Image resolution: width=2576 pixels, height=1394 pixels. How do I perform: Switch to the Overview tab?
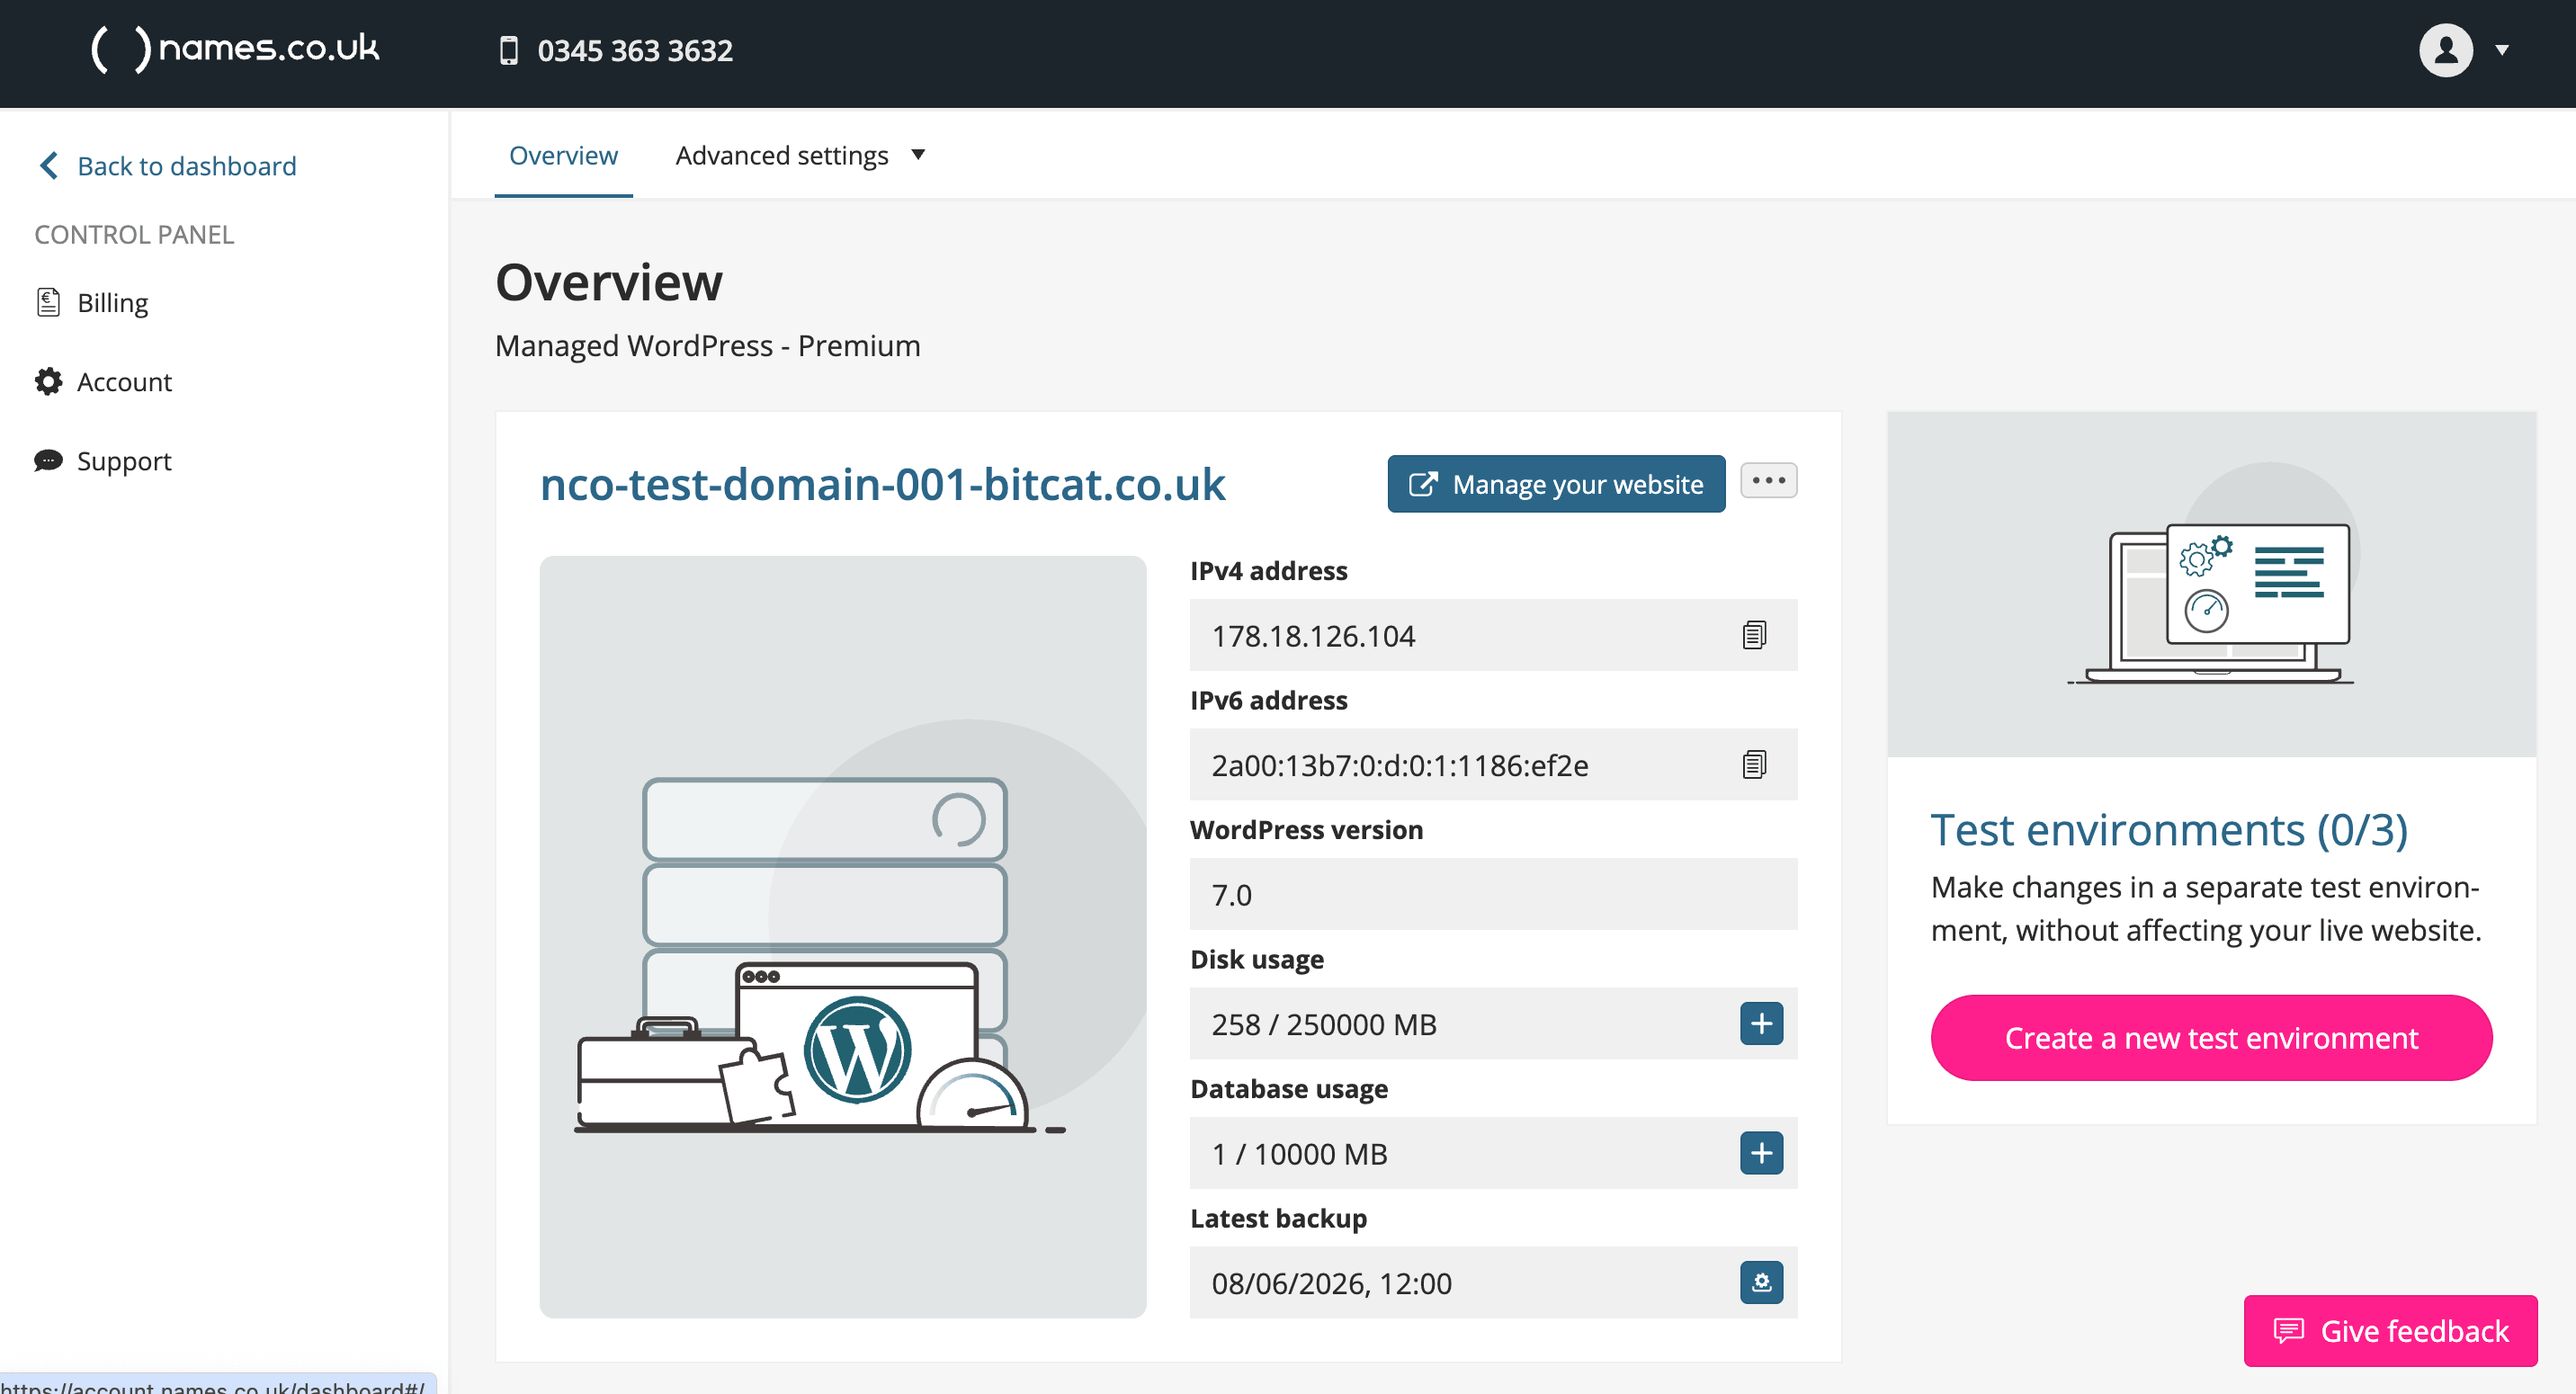tap(563, 155)
